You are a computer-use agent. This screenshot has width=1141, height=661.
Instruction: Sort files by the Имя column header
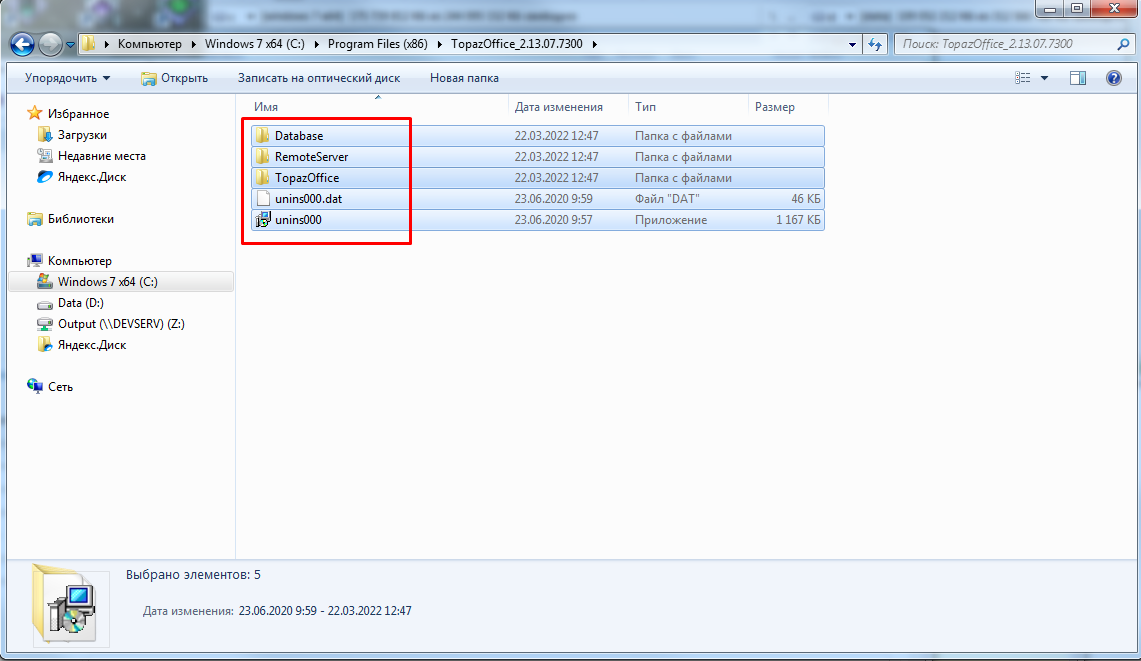tap(378, 106)
